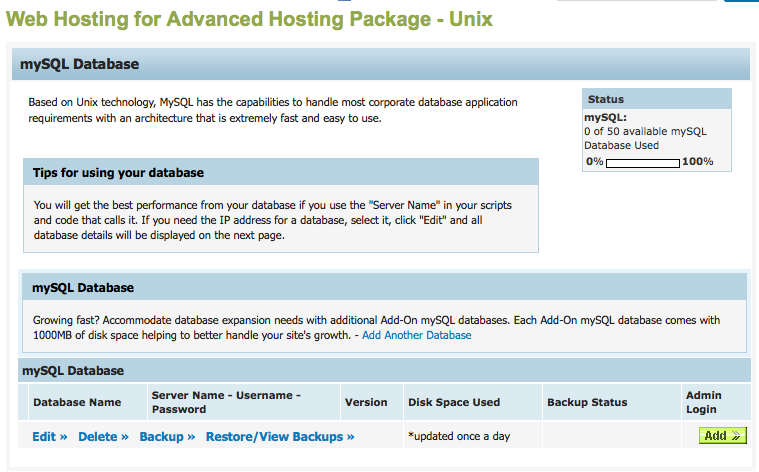Image resolution: width=759 pixels, height=472 pixels.
Task: Click the mySQL usage progress bar
Action: pyautogui.click(x=643, y=162)
